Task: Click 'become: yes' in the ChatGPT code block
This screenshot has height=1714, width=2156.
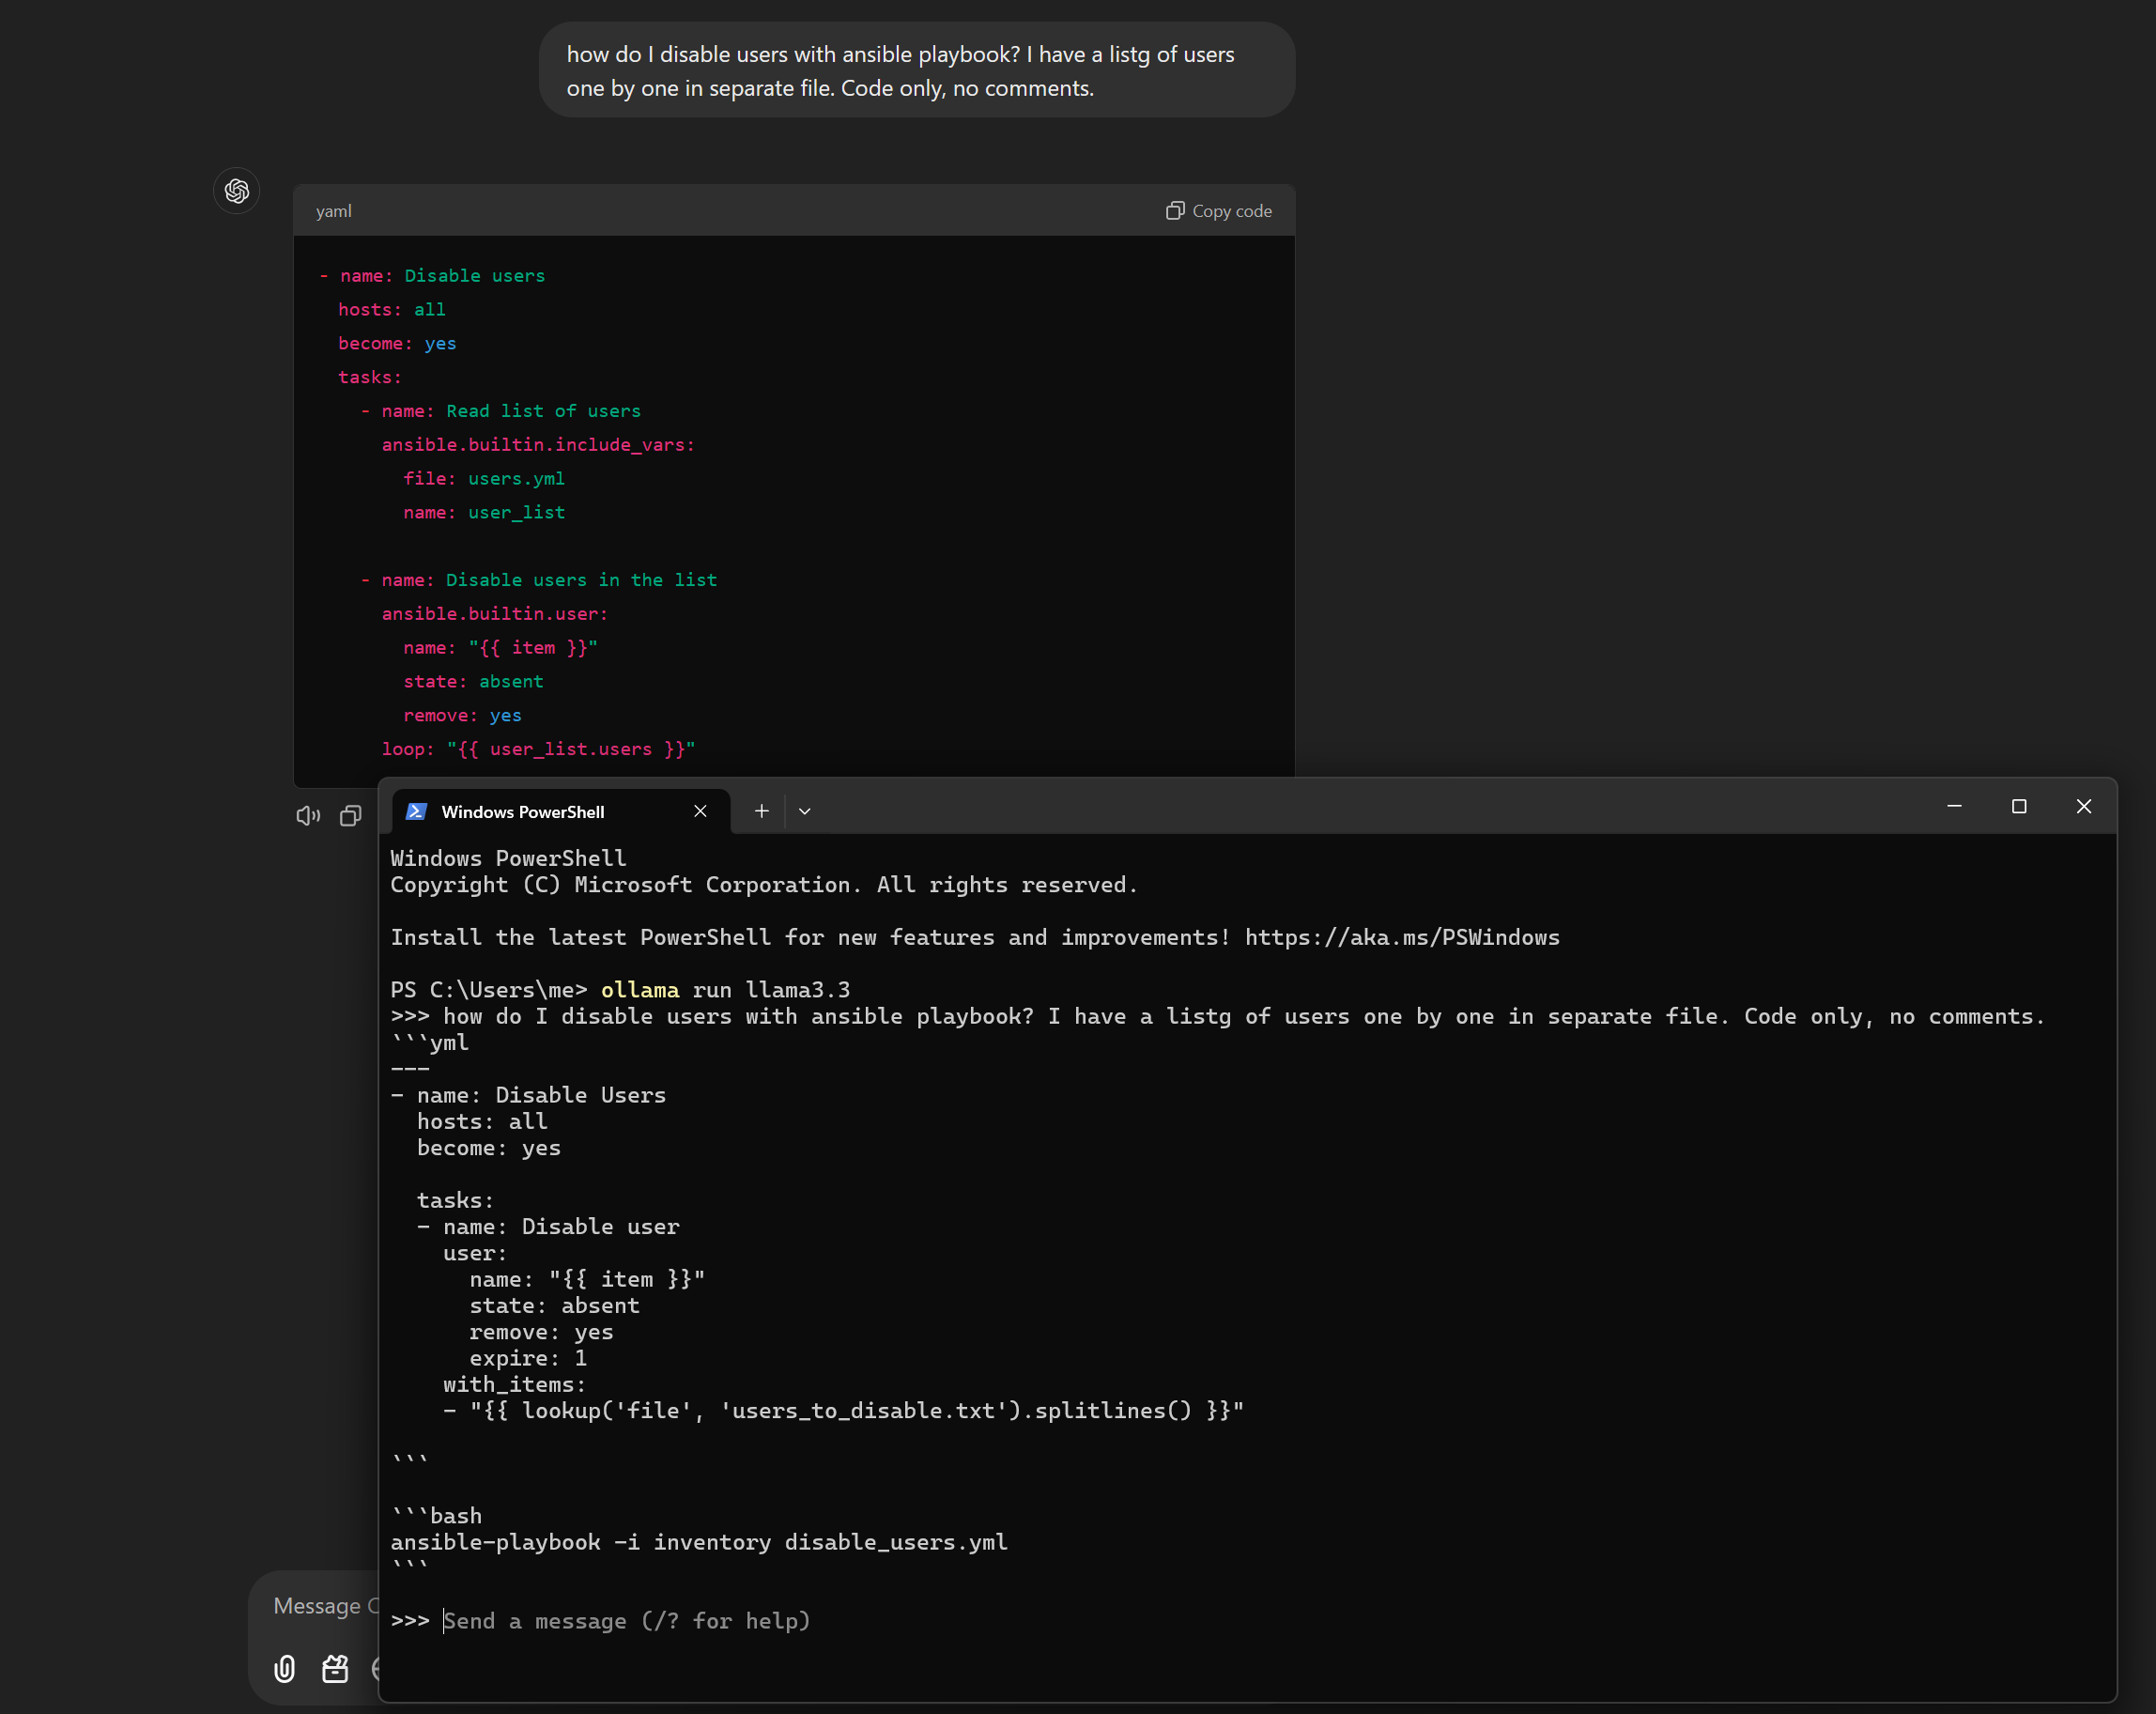Action: pyautogui.click(x=397, y=343)
